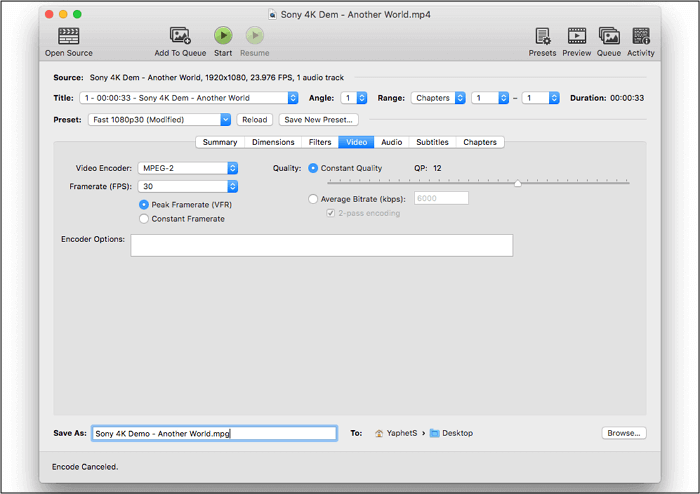Open the Activity log icon
Image resolution: width=700 pixels, height=494 pixels.
pyautogui.click(x=641, y=36)
